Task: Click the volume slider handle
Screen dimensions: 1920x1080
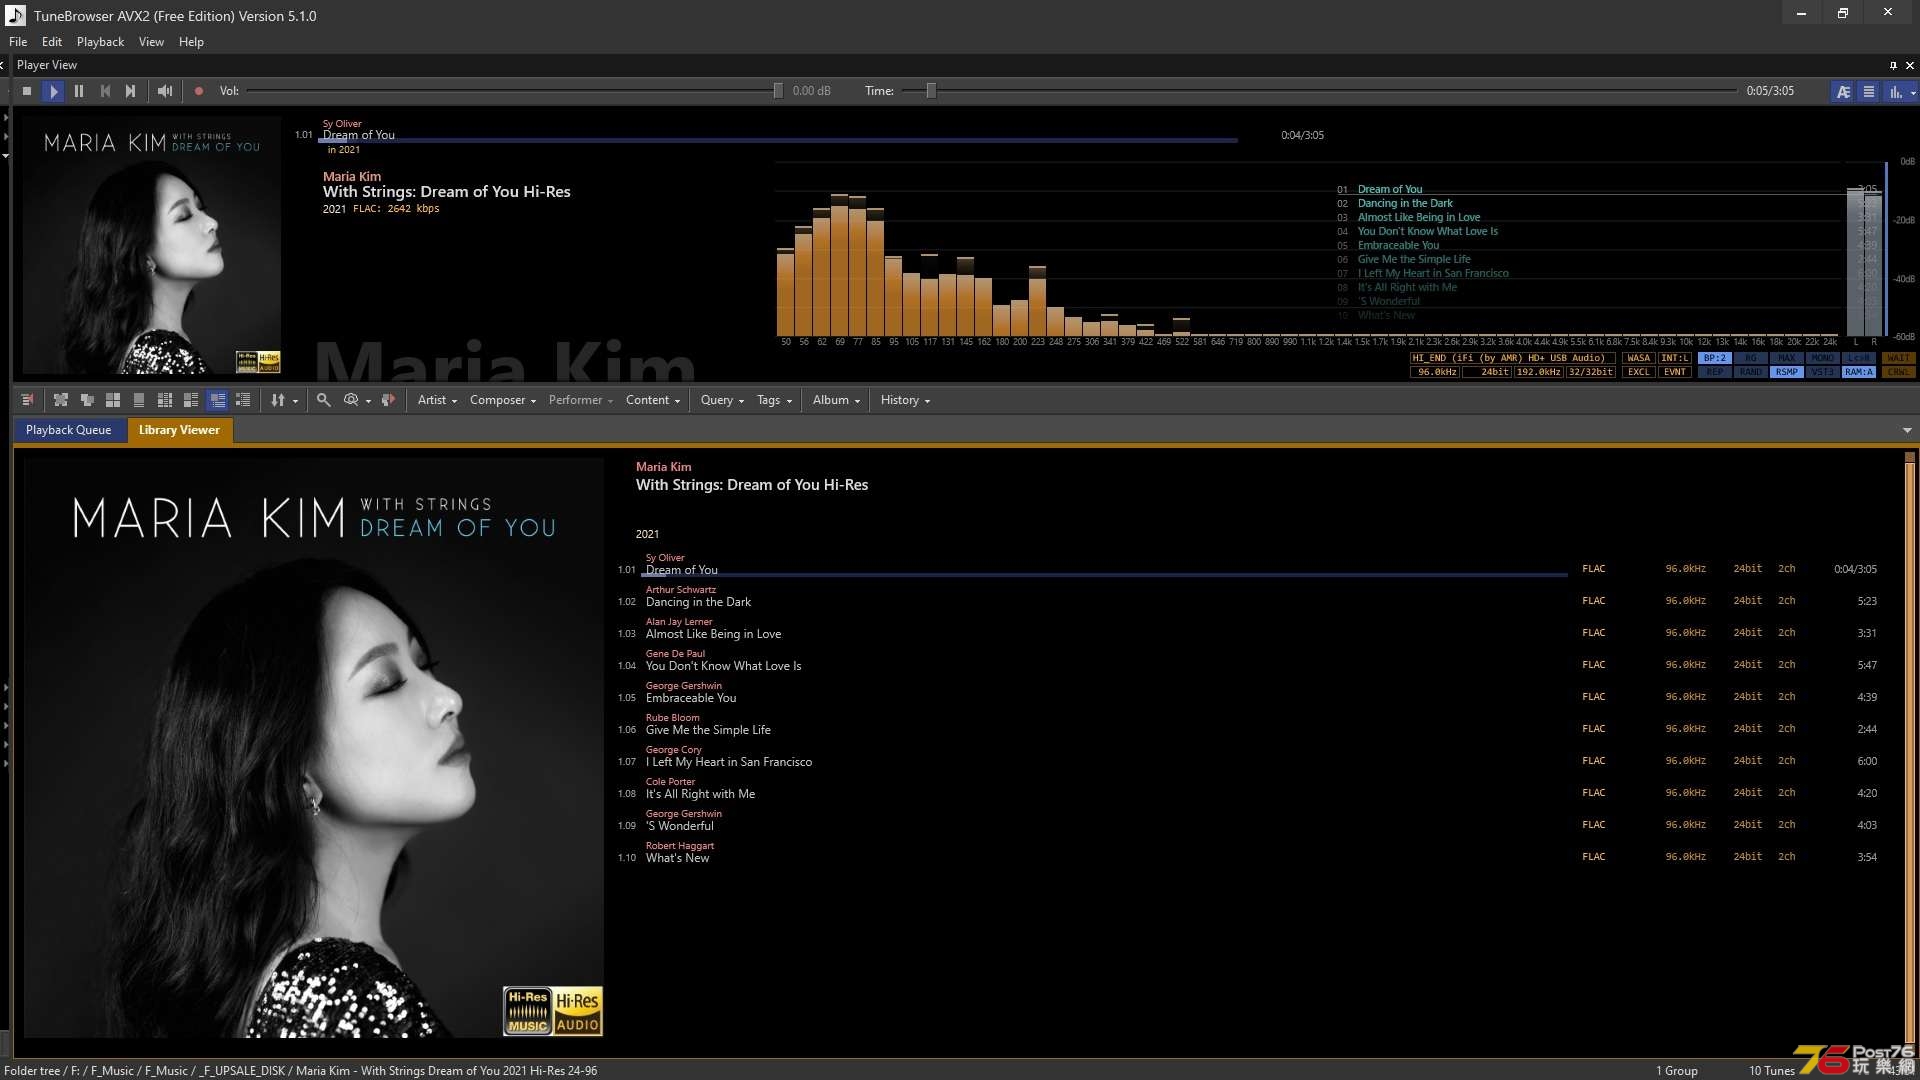Action: point(778,91)
